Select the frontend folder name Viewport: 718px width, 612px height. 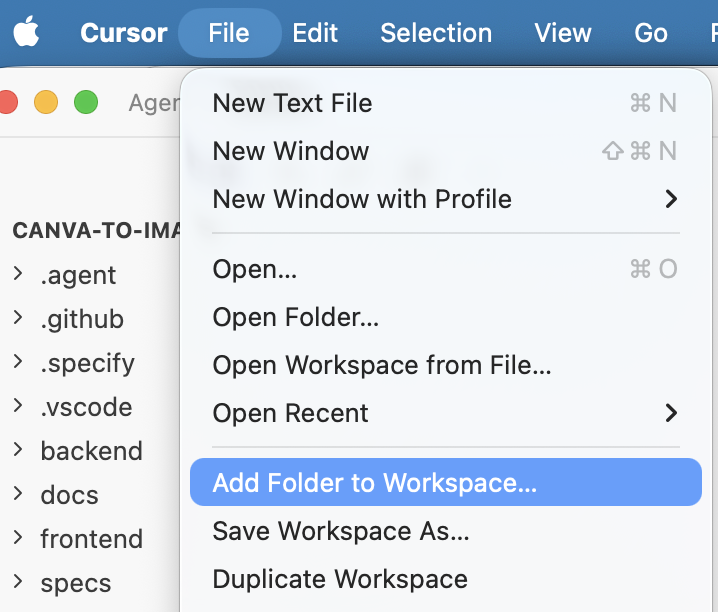coord(92,539)
